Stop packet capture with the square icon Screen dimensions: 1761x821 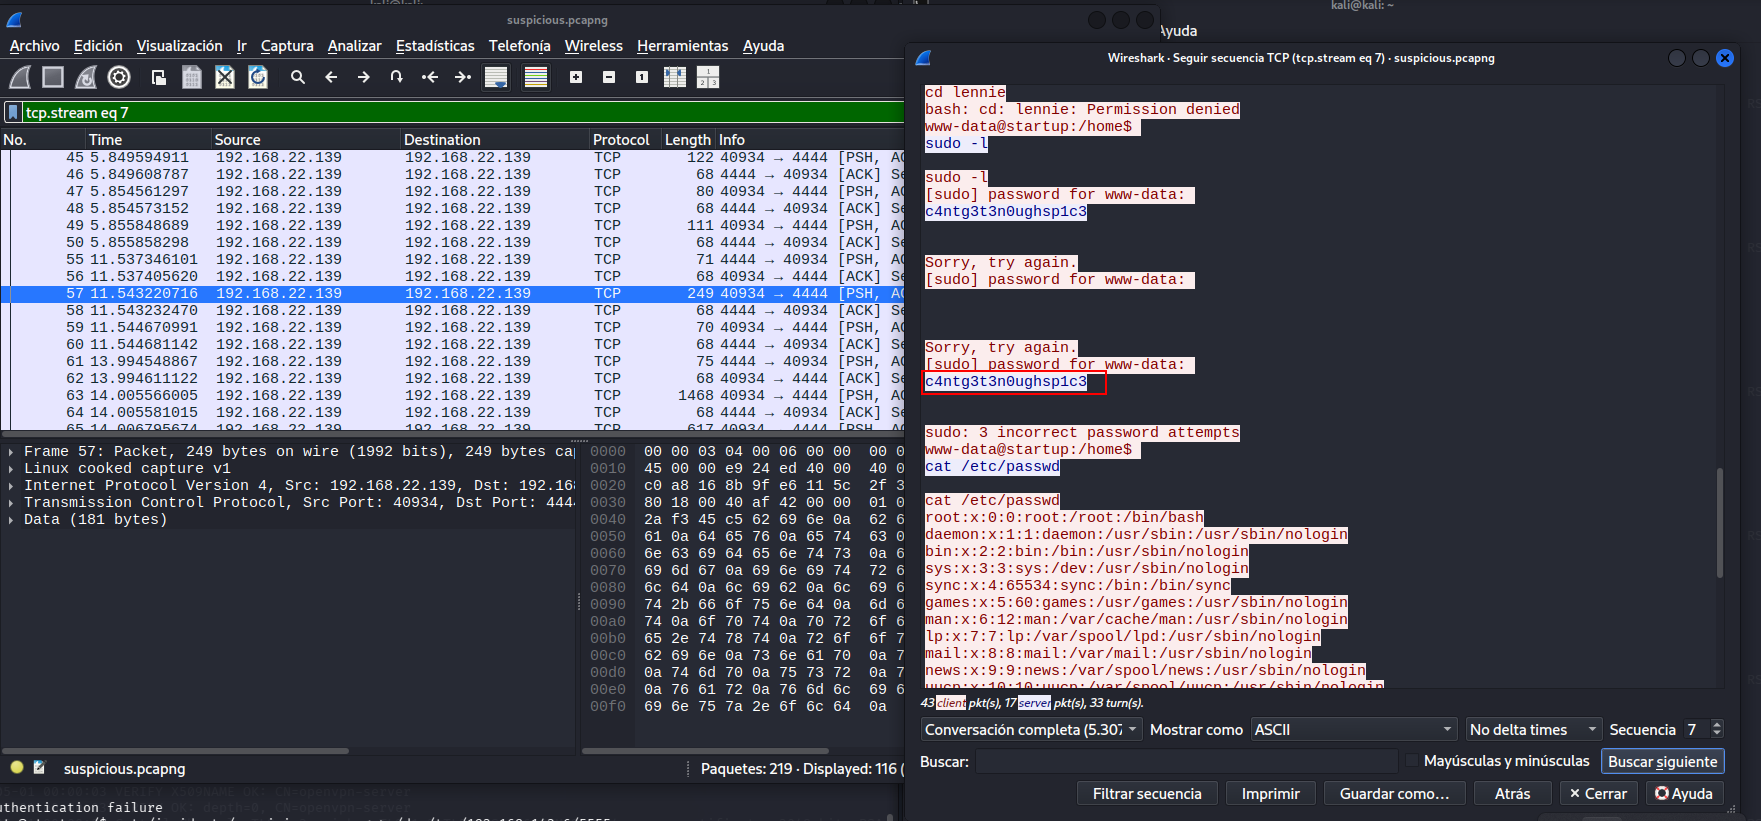coord(53,77)
